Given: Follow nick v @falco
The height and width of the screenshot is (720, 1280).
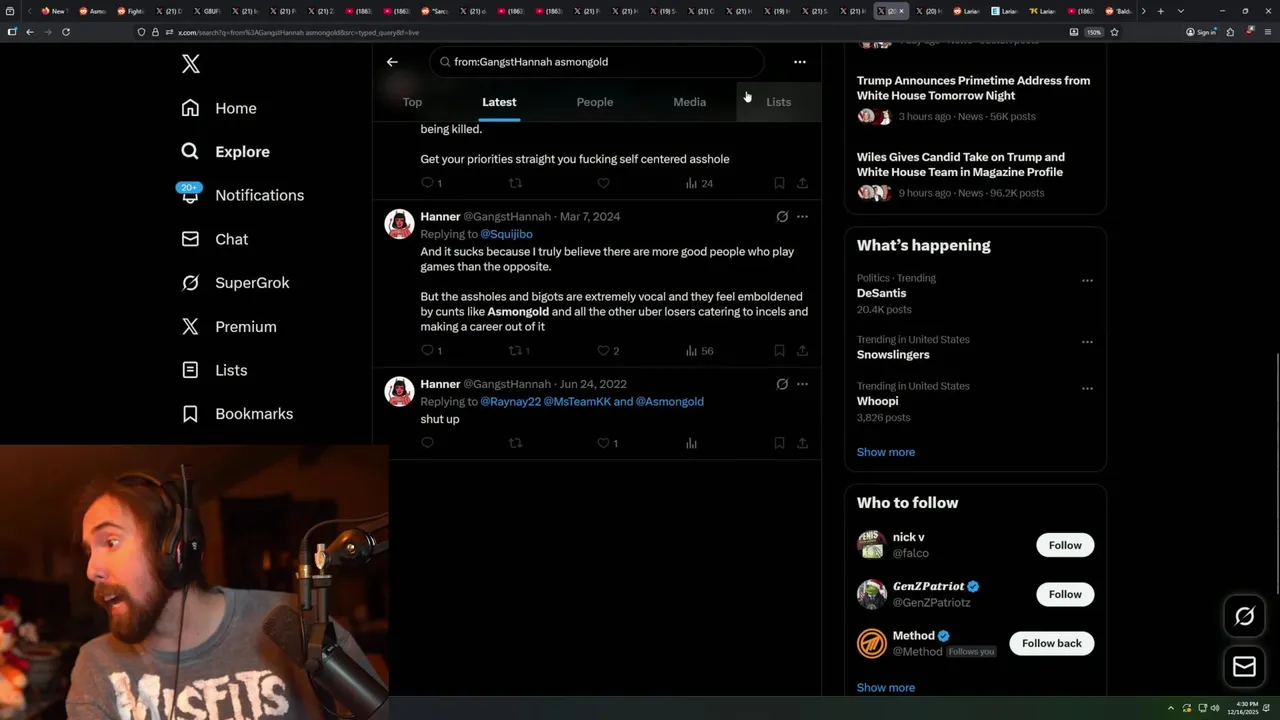Looking at the screenshot, I should click(x=1065, y=545).
